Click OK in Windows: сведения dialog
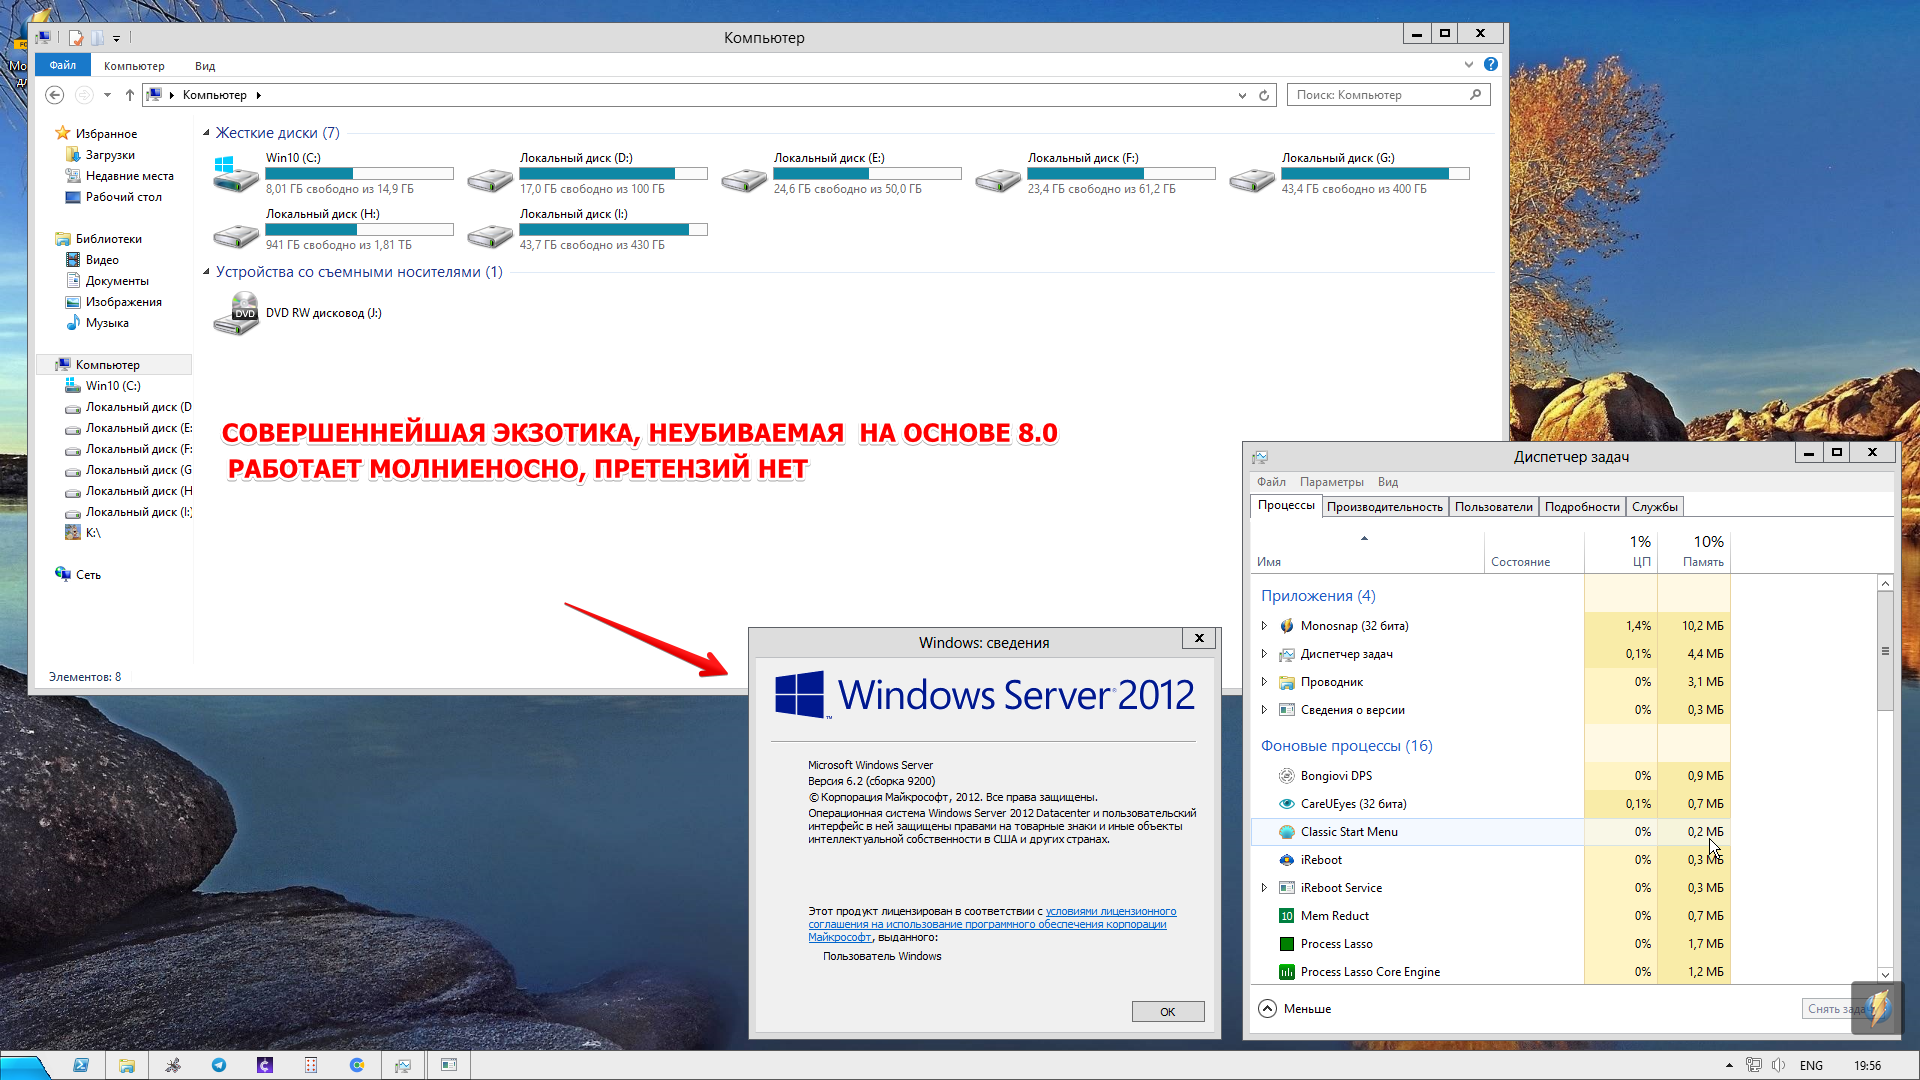The image size is (1920, 1080). (x=1167, y=1012)
